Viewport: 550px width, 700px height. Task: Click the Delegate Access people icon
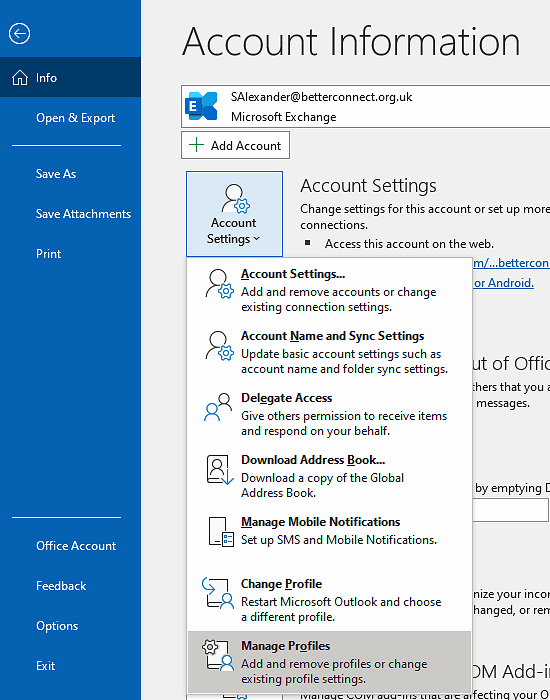[x=218, y=407]
